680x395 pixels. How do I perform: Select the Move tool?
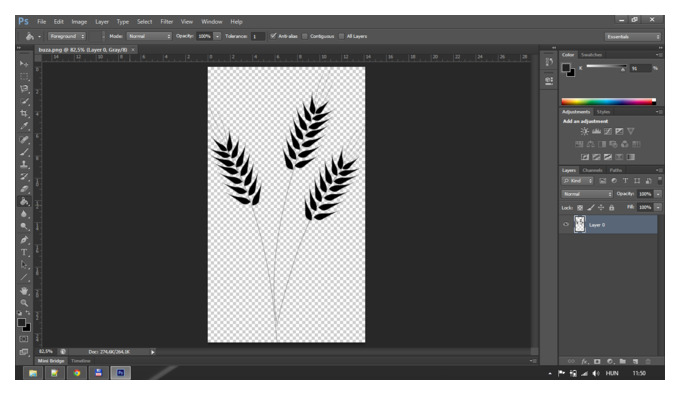[24, 64]
